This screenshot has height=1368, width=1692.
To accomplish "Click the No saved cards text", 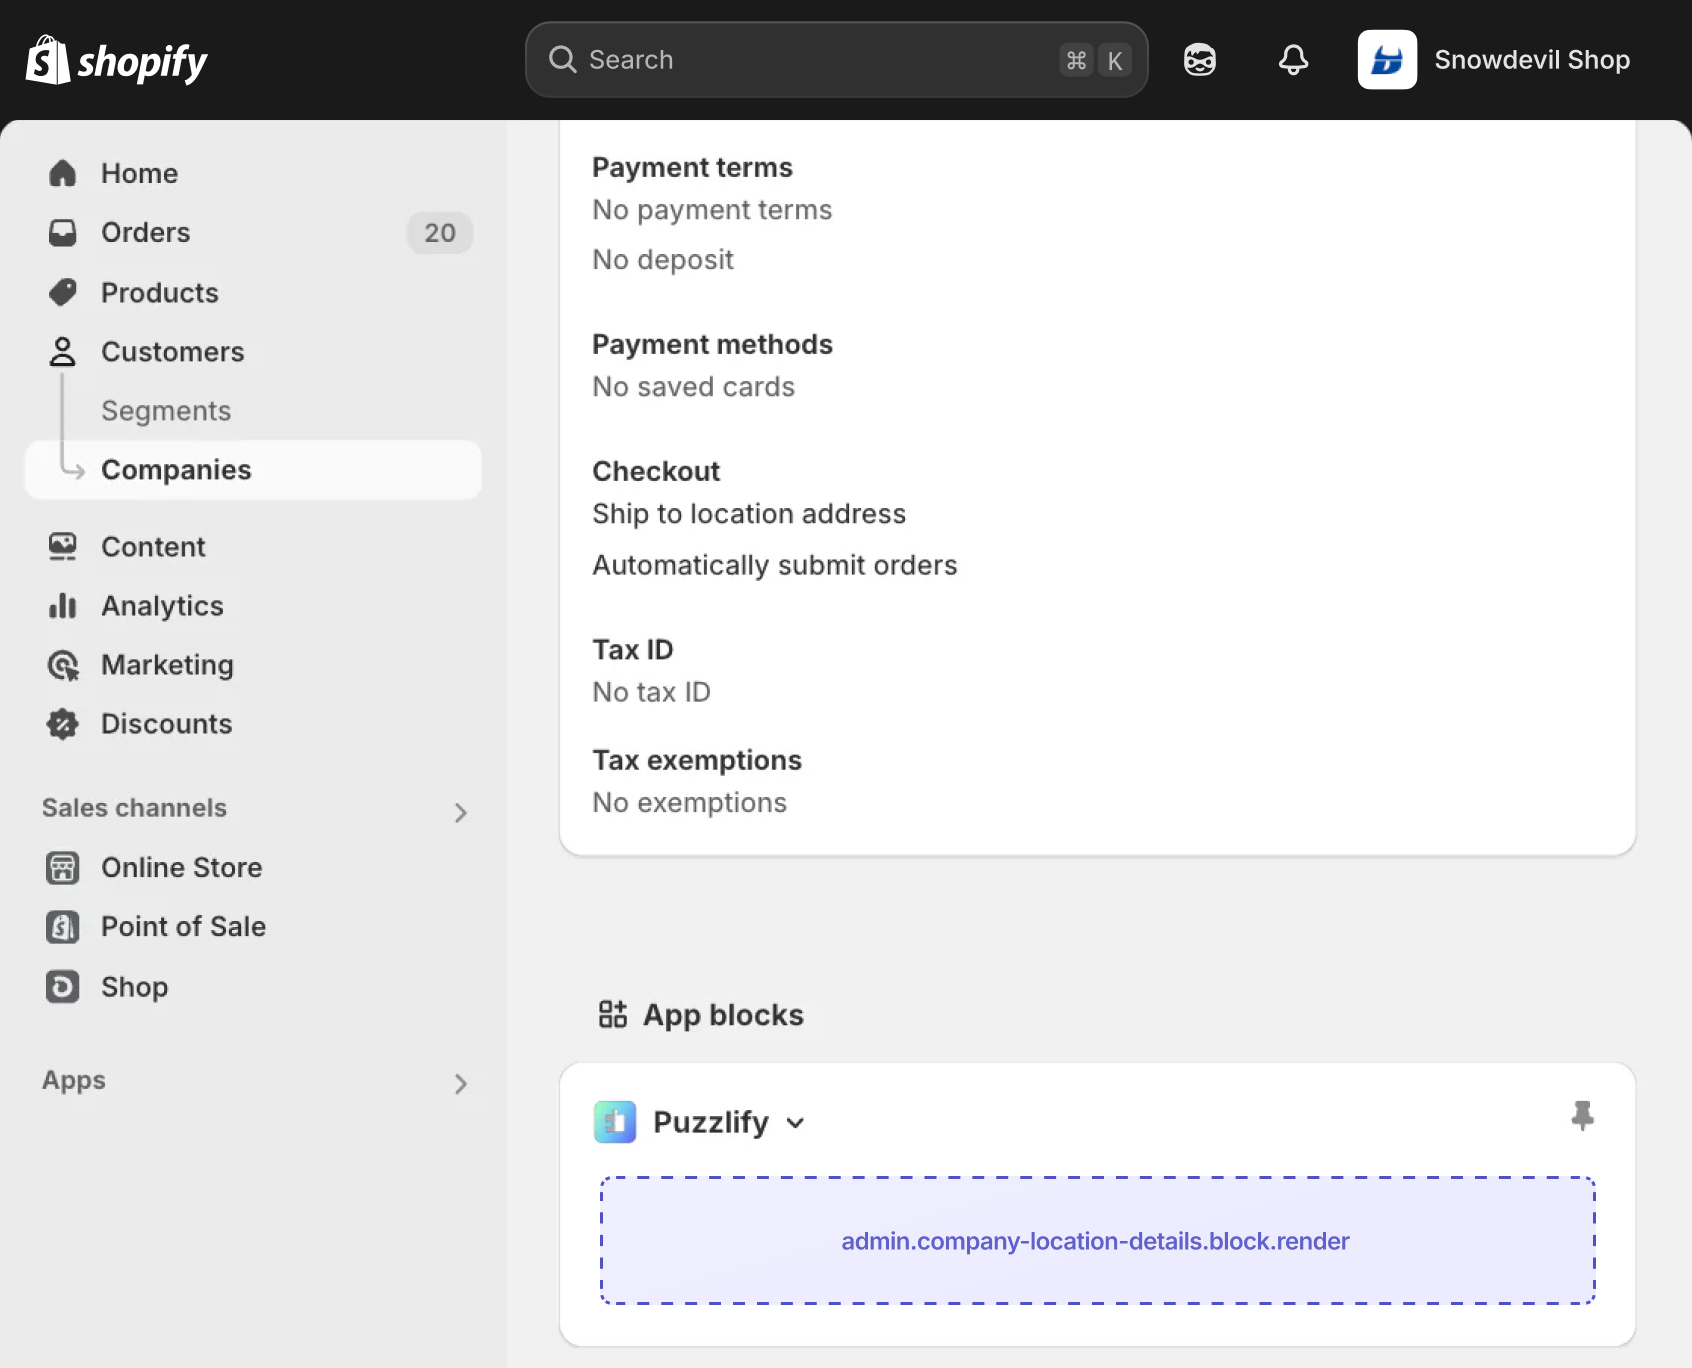I will click(693, 387).
